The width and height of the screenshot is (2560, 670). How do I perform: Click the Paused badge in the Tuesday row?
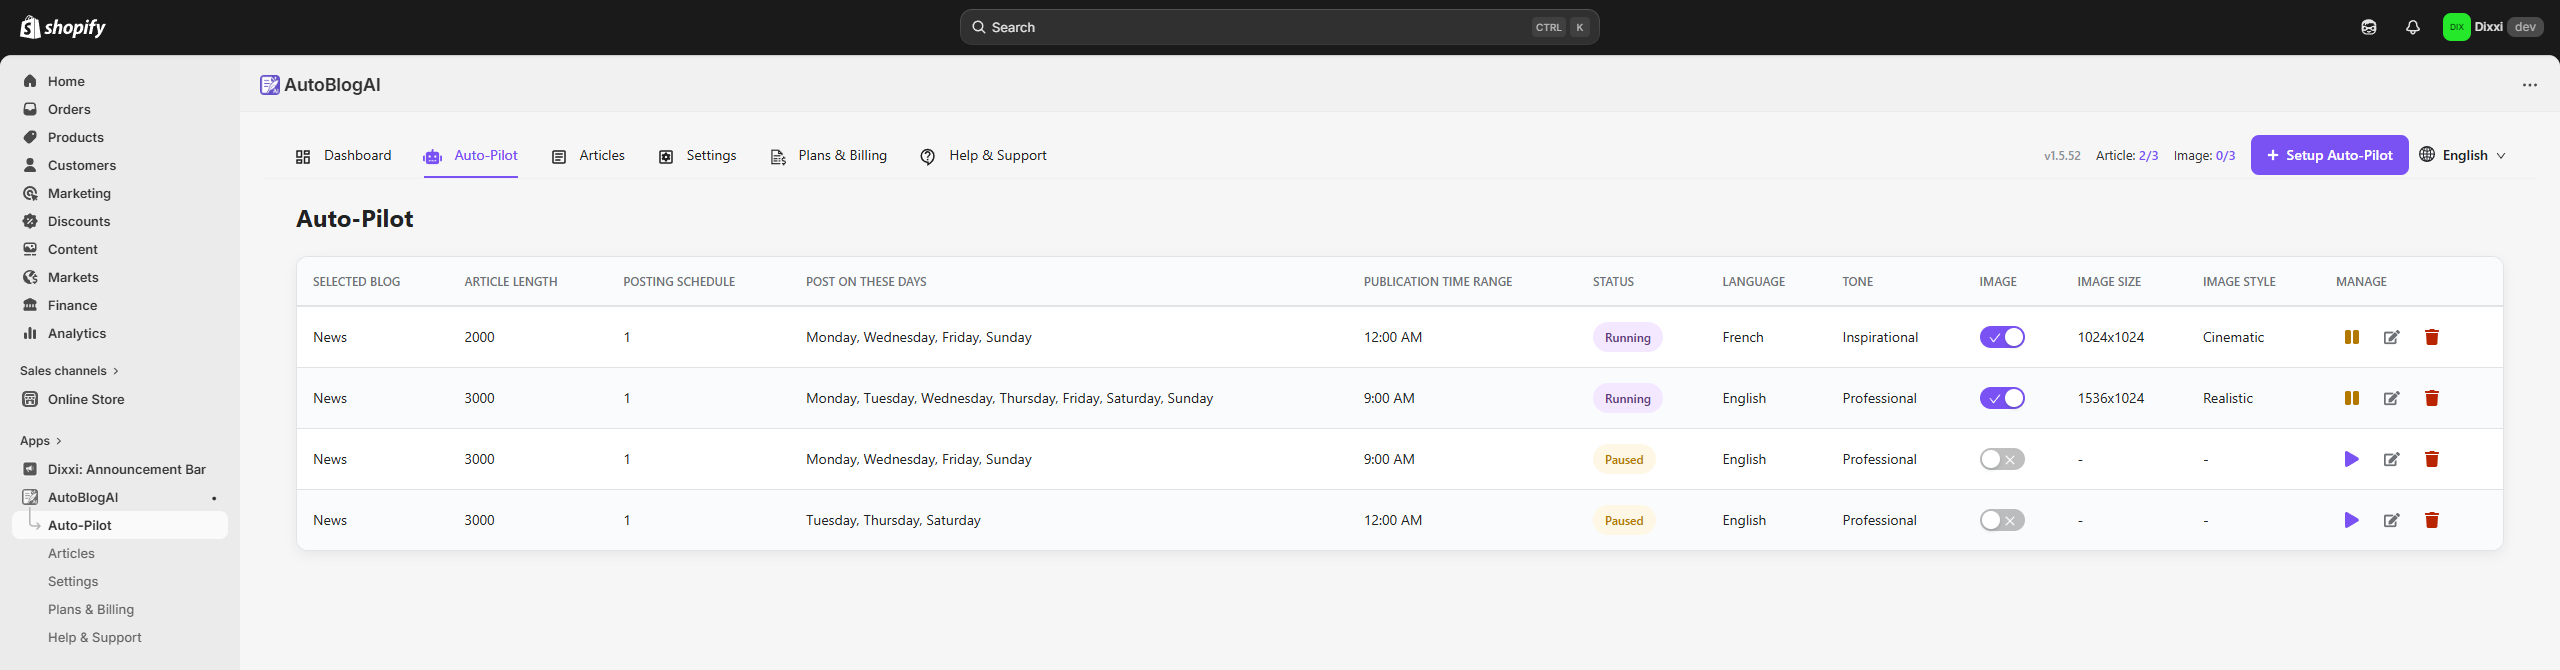(x=1624, y=520)
